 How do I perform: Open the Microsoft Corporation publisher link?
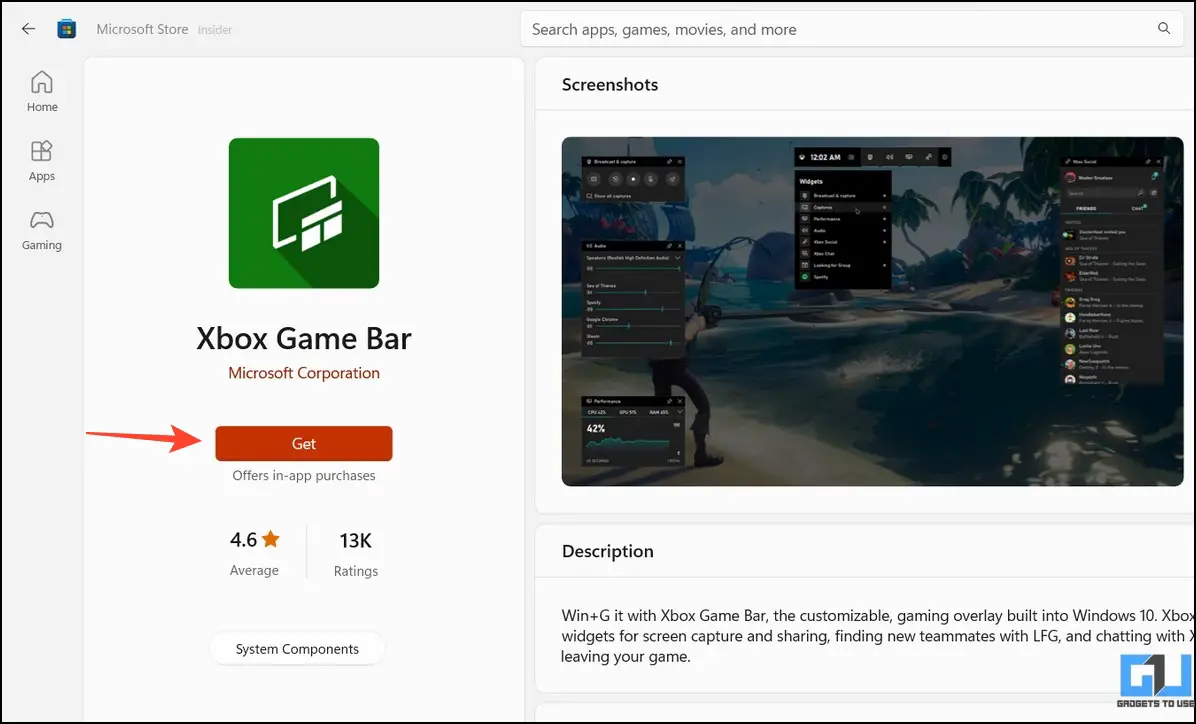[304, 373]
